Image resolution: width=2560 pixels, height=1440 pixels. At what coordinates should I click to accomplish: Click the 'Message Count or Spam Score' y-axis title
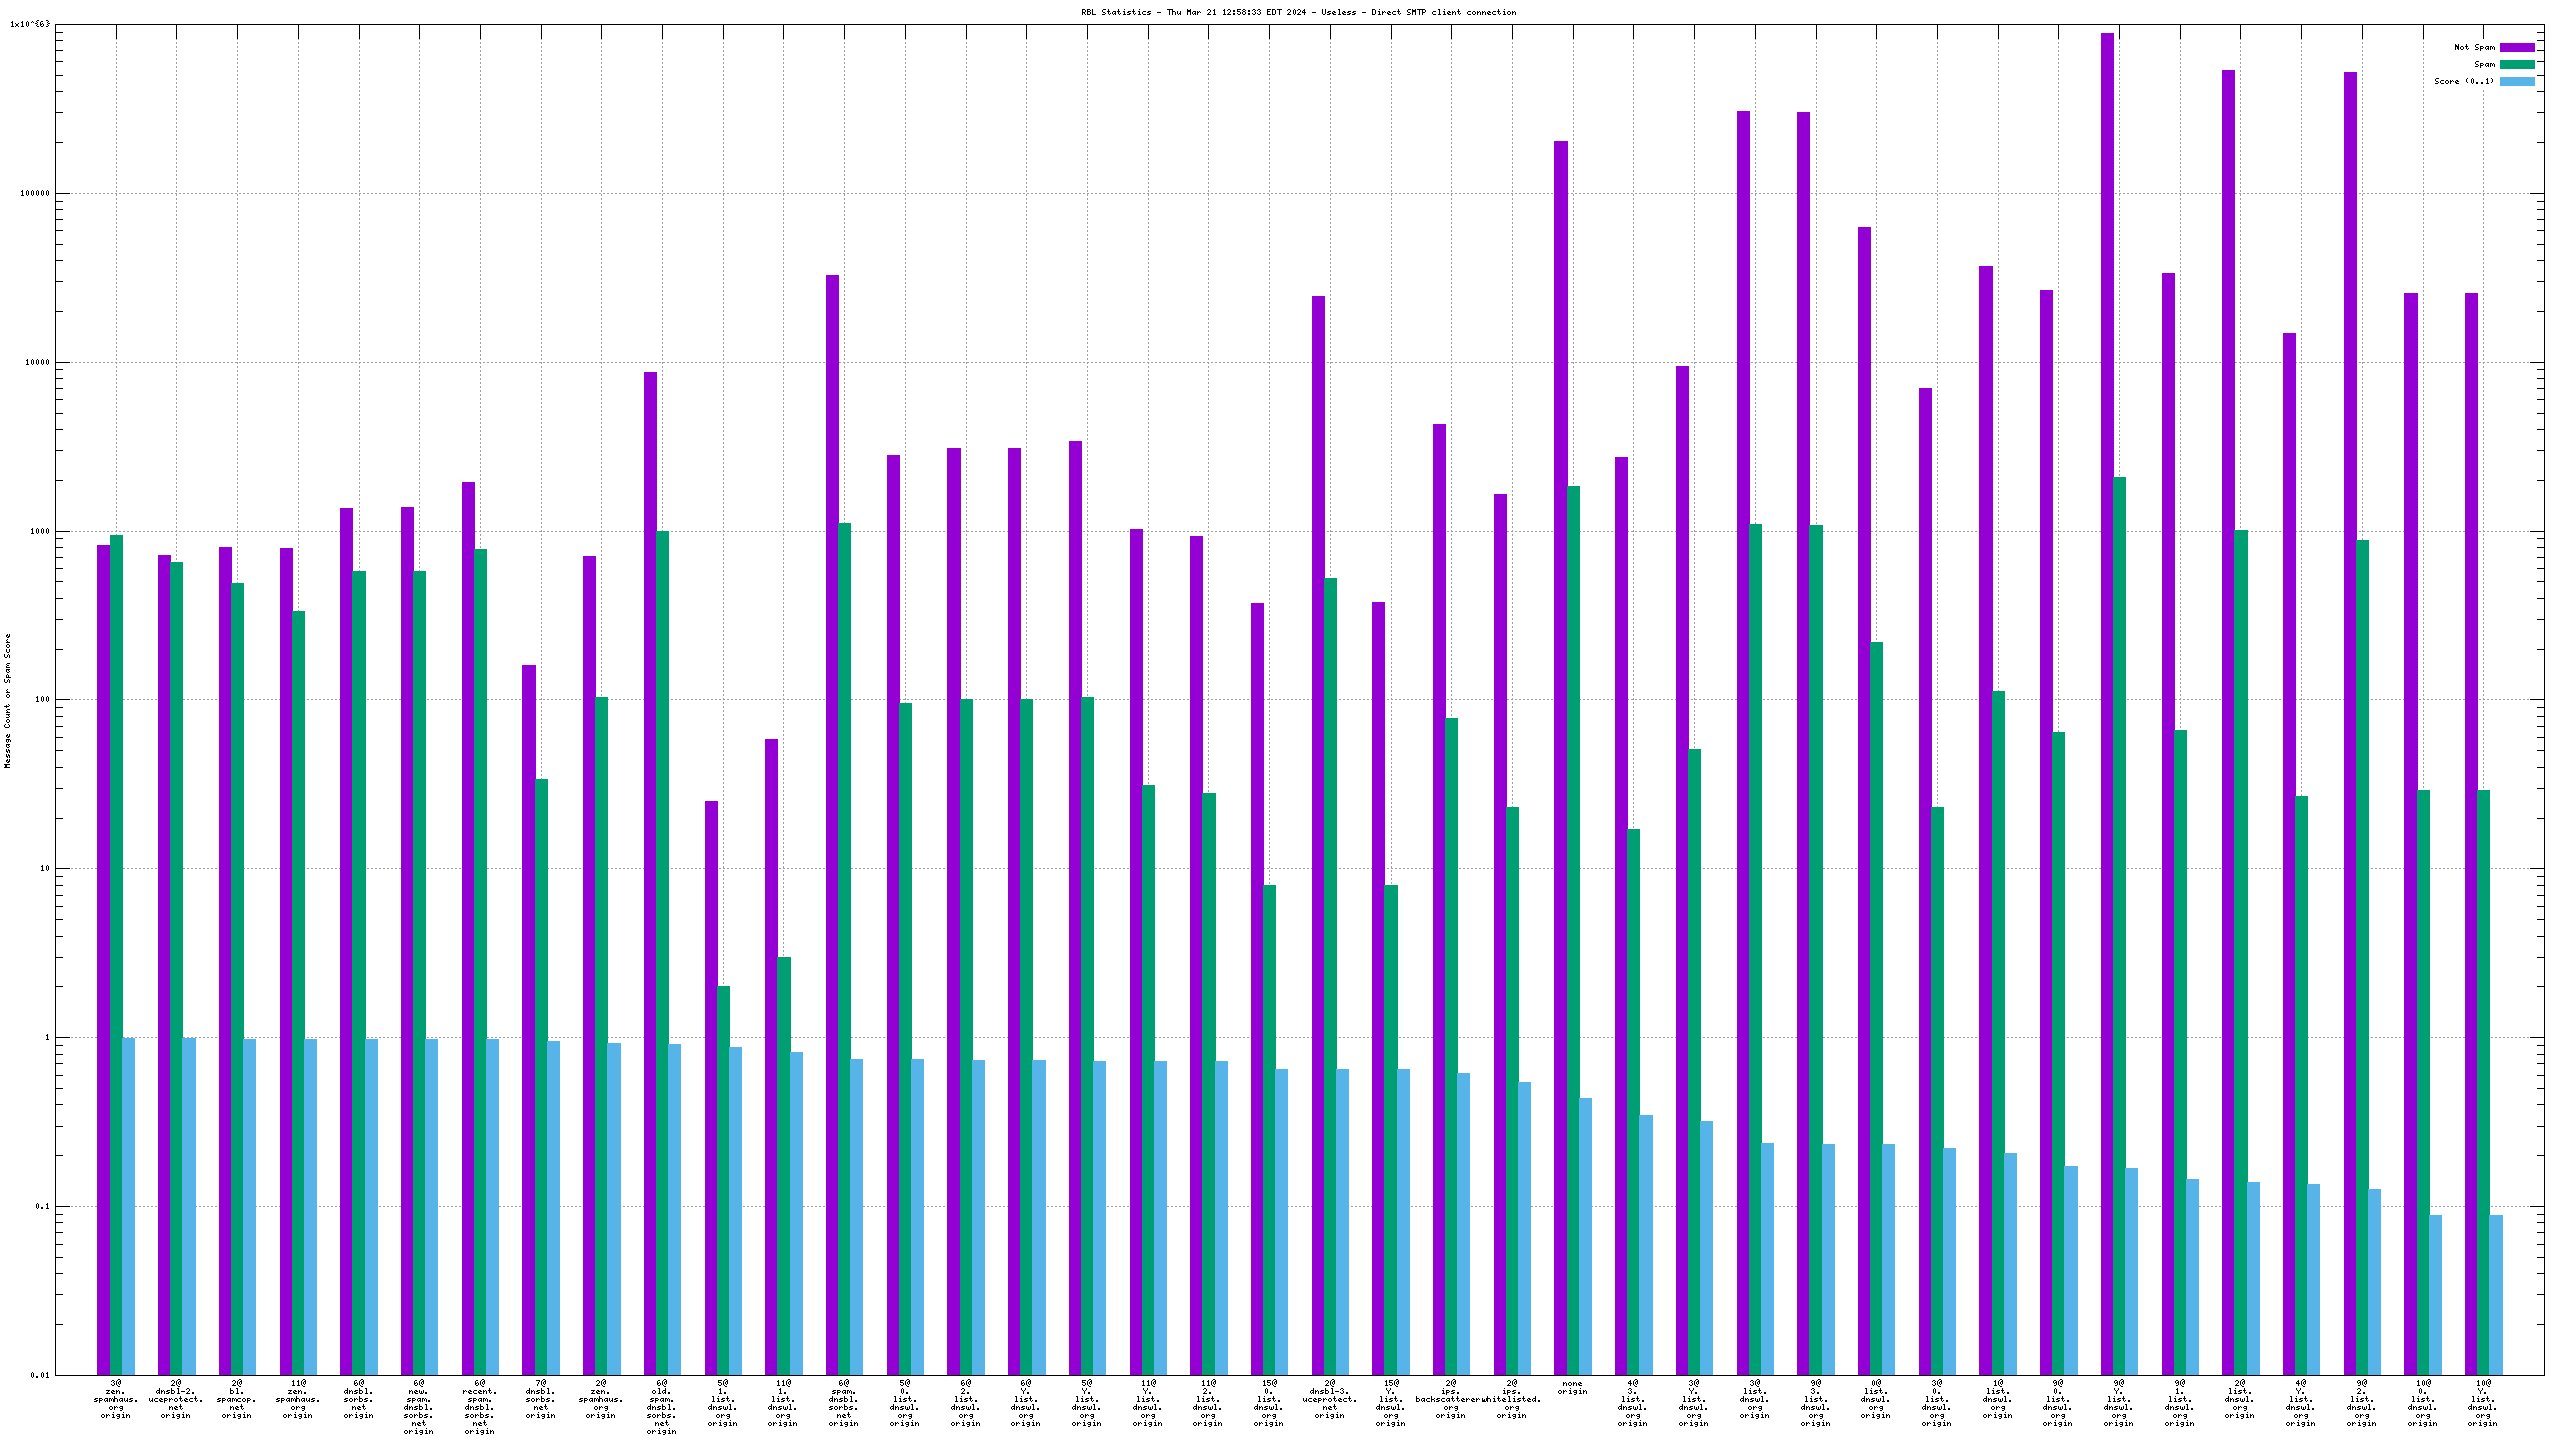[7, 700]
